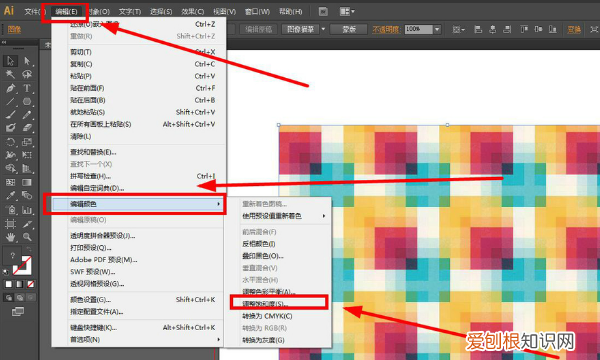This screenshot has height=360, width=600.
Task: Select the Pen tool
Action: (x=10, y=88)
